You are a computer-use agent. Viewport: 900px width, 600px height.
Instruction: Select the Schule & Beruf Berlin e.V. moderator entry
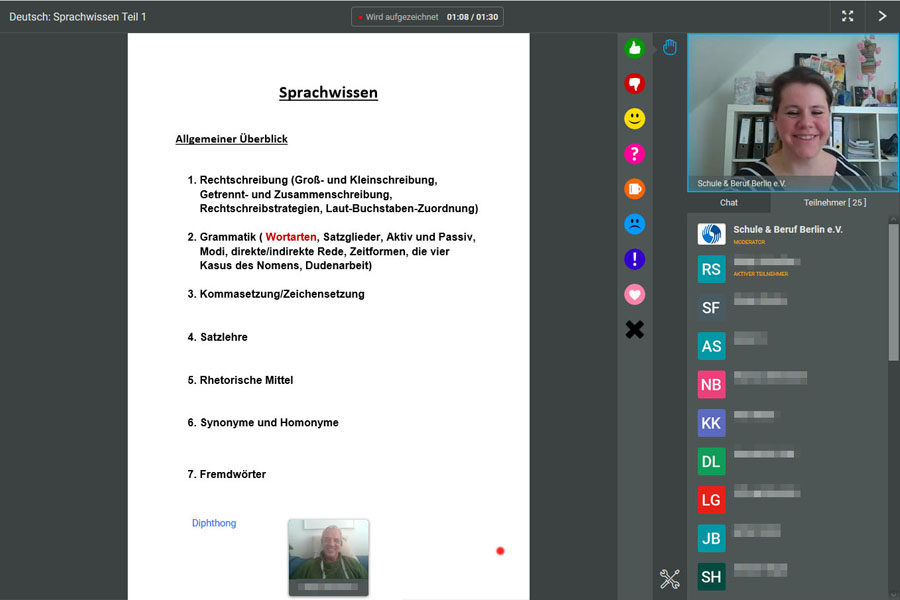pos(788,234)
